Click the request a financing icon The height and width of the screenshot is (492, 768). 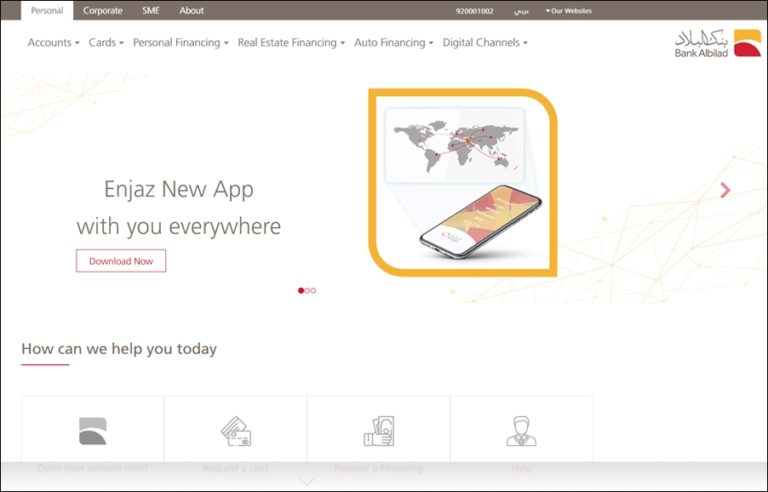pyautogui.click(x=379, y=431)
